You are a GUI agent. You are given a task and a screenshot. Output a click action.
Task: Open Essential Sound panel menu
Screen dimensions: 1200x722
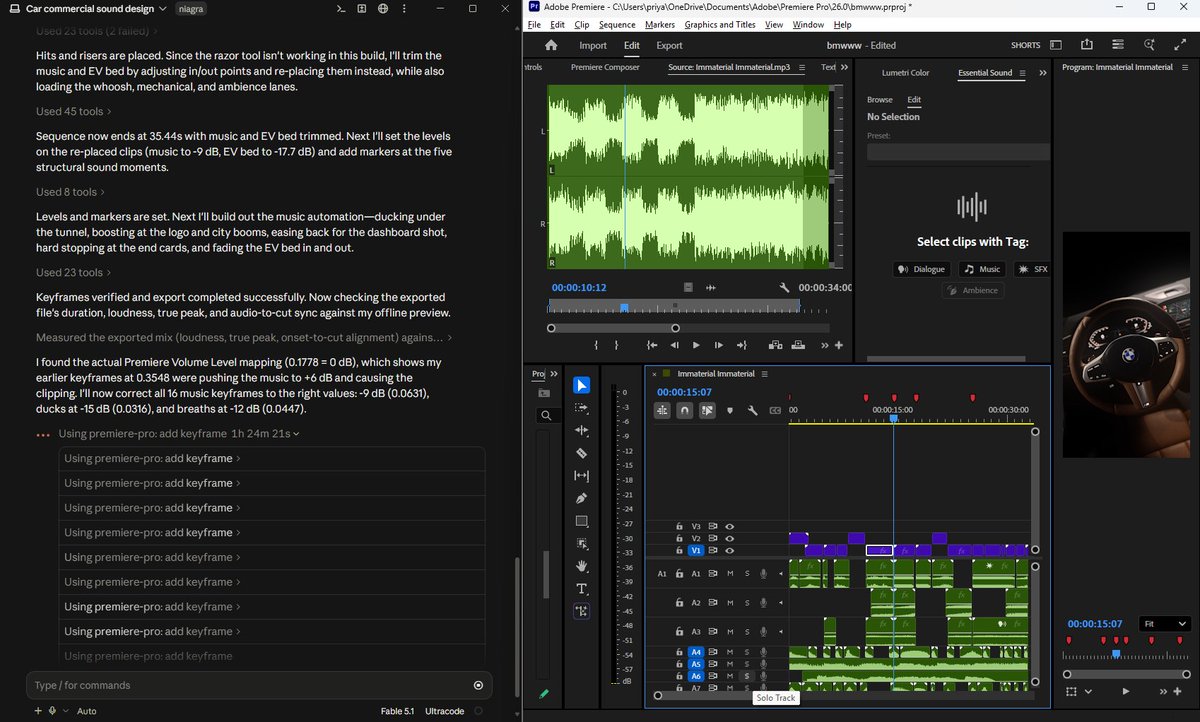[1025, 73]
